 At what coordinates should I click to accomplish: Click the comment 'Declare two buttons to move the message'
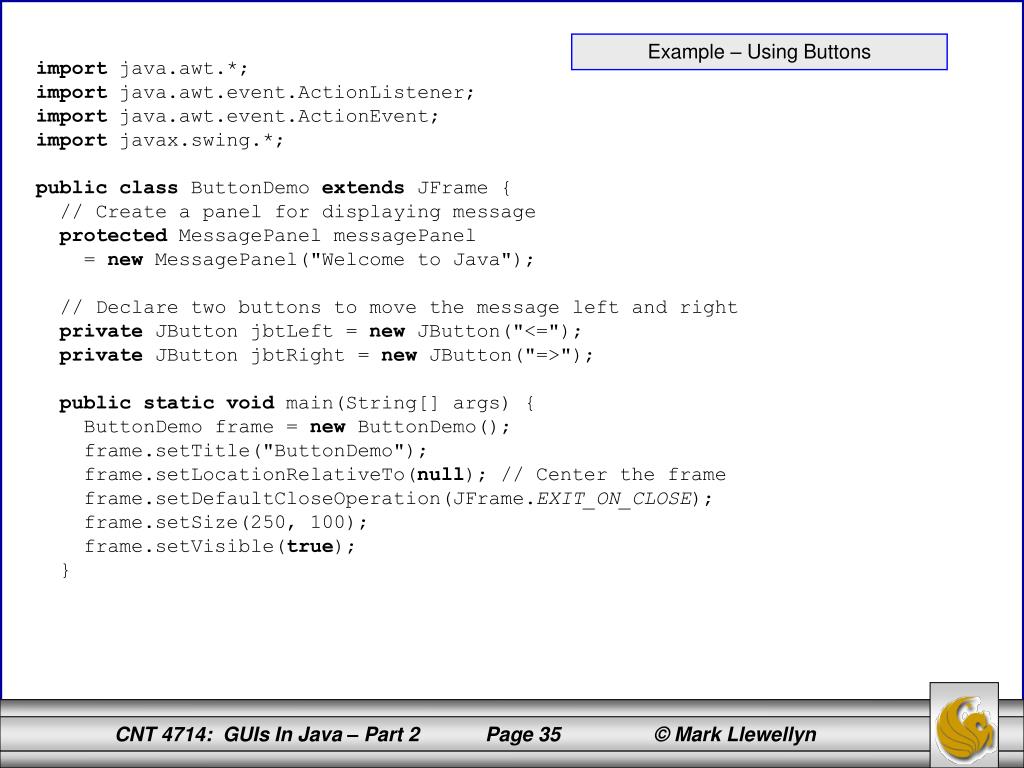[x=398, y=307]
